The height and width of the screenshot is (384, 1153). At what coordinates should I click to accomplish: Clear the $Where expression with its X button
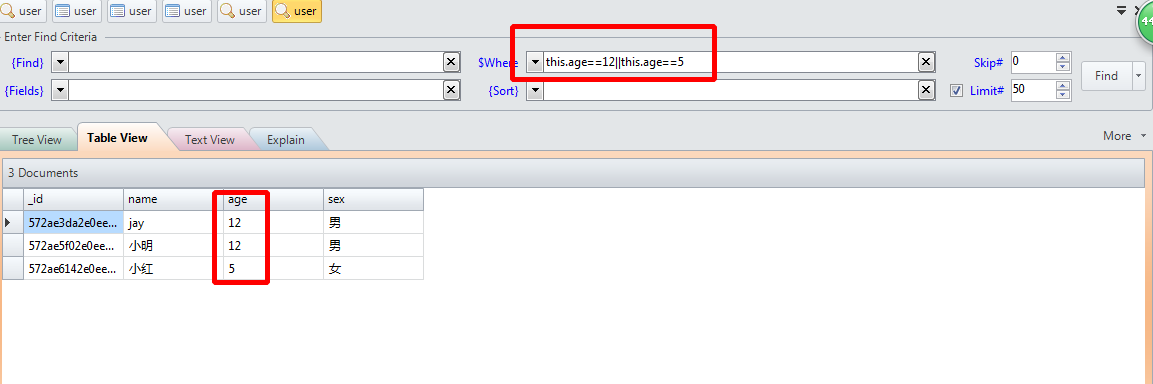click(926, 63)
